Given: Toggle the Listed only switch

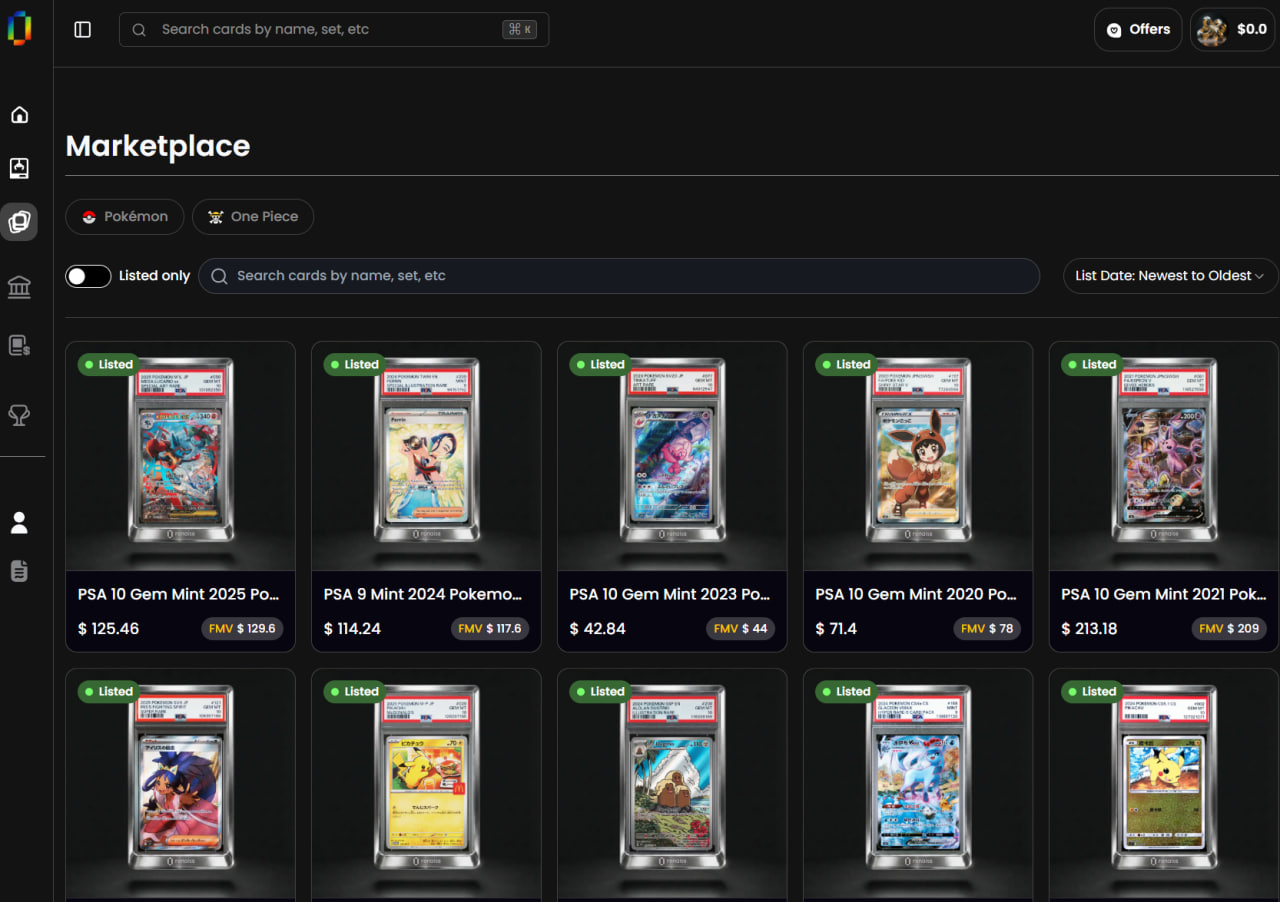Looking at the screenshot, I should click(88, 276).
